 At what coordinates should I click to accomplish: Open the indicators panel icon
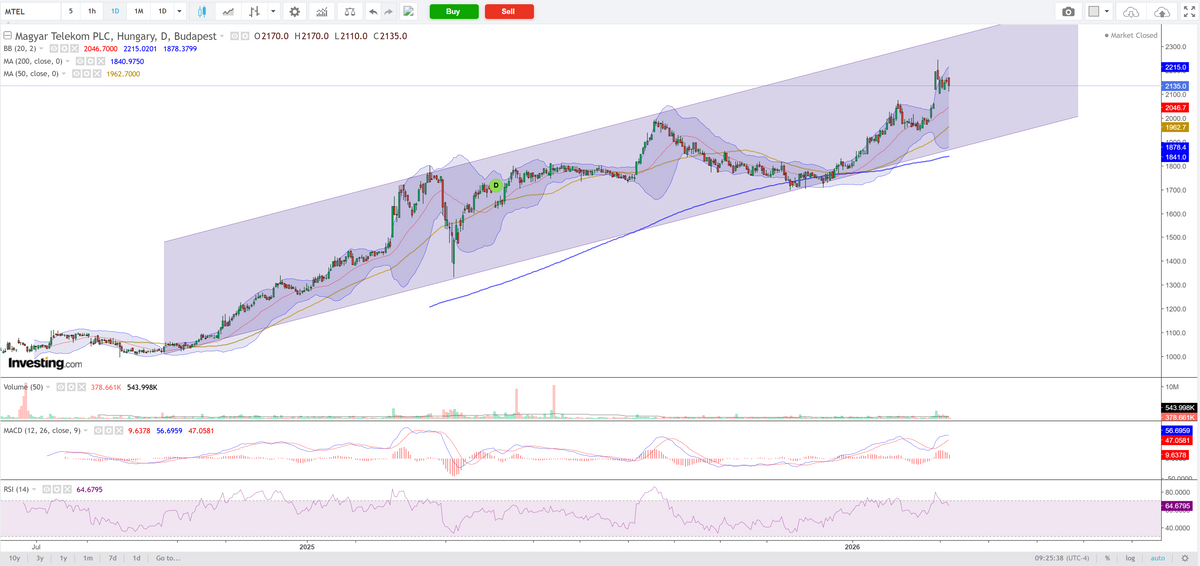click(321, 12)
